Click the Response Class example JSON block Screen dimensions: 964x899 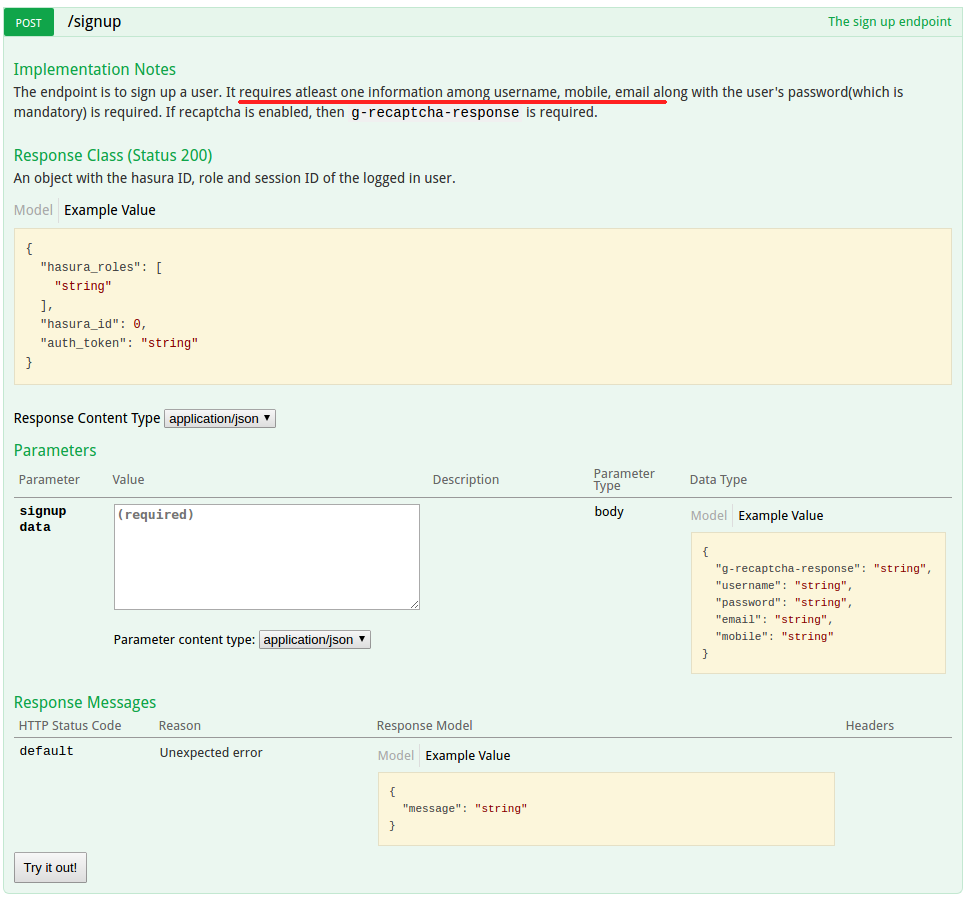(x=483, y=306)
